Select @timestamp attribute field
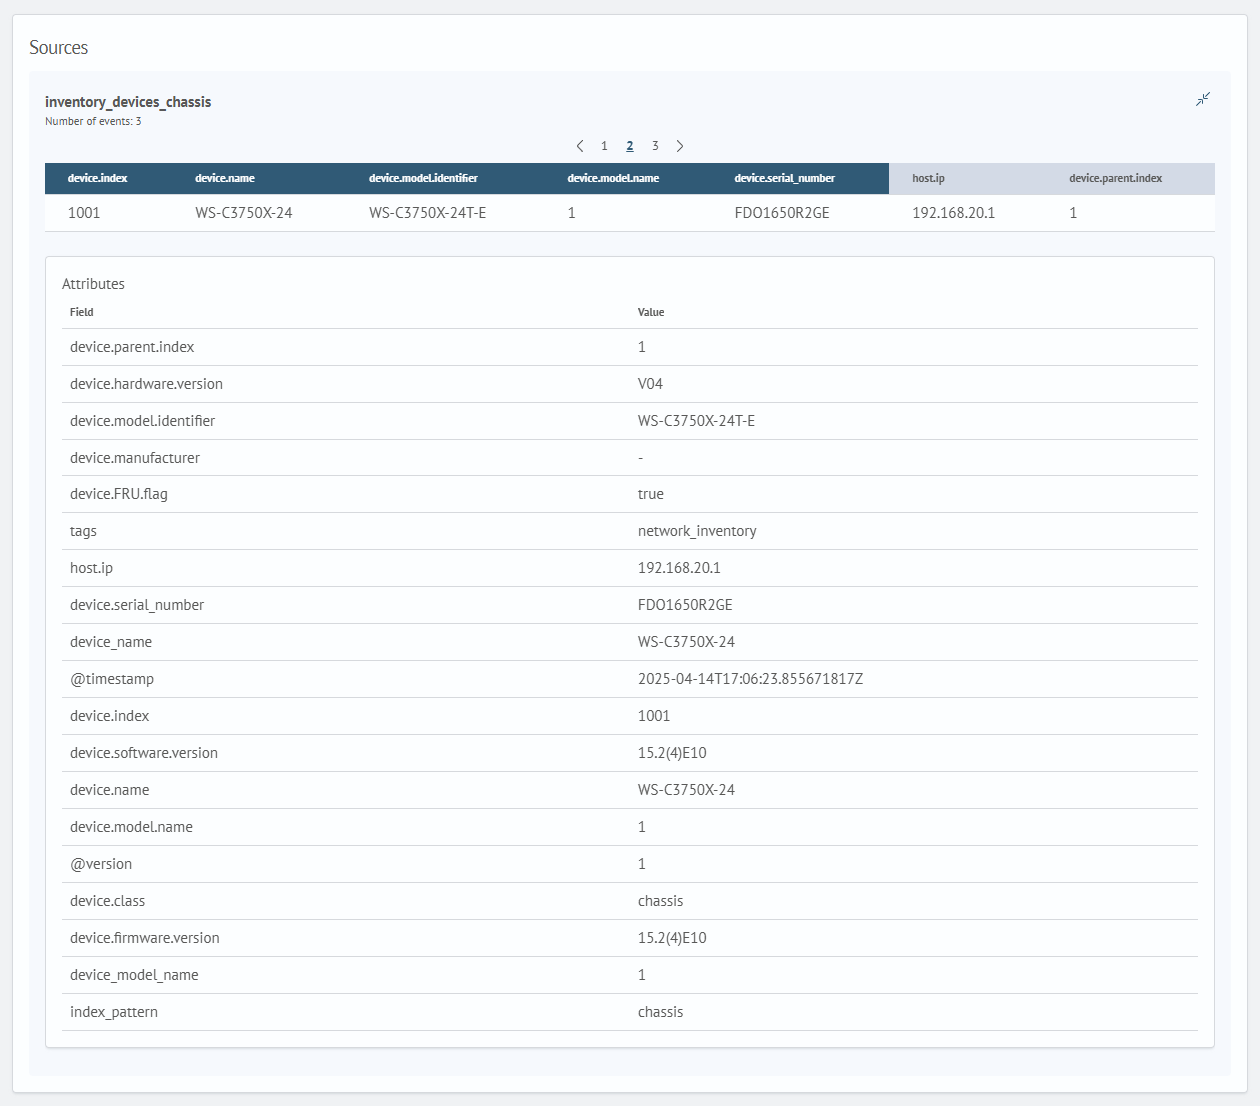Viewport: 1260px width, 1106px height. coord(112,679)
